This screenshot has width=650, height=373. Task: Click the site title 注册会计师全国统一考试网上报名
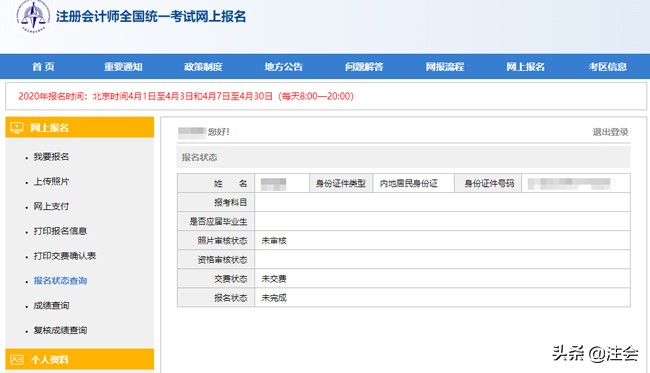[151, 17]
